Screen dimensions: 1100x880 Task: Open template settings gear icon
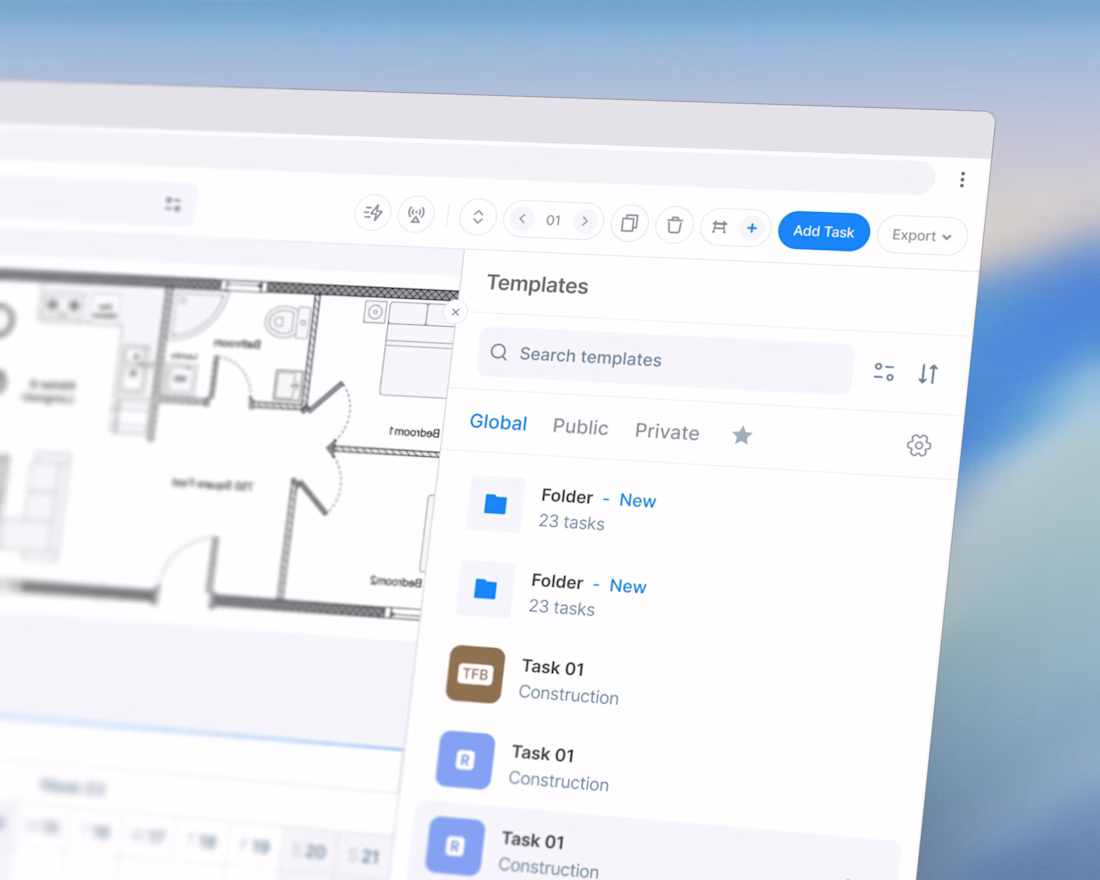(918, 446)
